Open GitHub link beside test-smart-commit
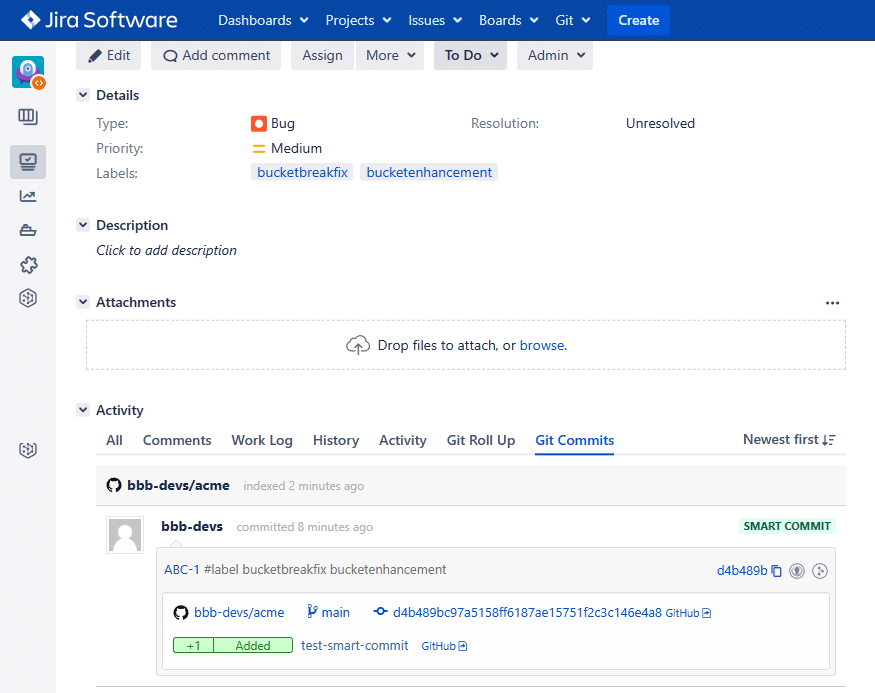The image size is (875, 693). click(444, 646)
